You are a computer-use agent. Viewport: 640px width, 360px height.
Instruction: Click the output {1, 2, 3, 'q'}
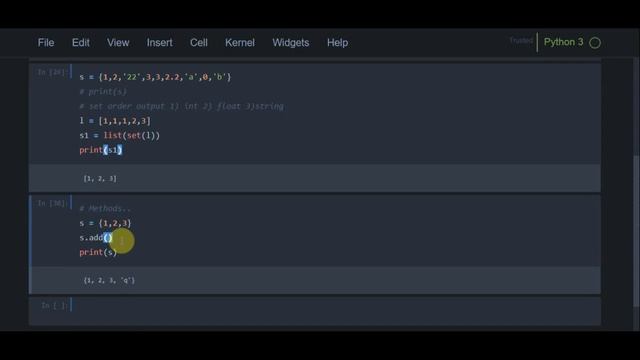[x=109, y=280]
